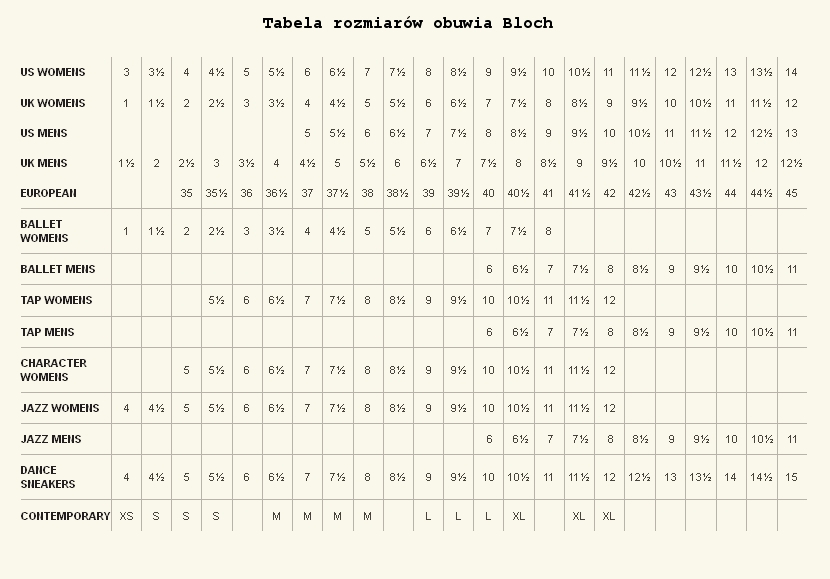Click European size 45 cell
The height and width of the screenshot is (579, 830).
coord(791,193)
